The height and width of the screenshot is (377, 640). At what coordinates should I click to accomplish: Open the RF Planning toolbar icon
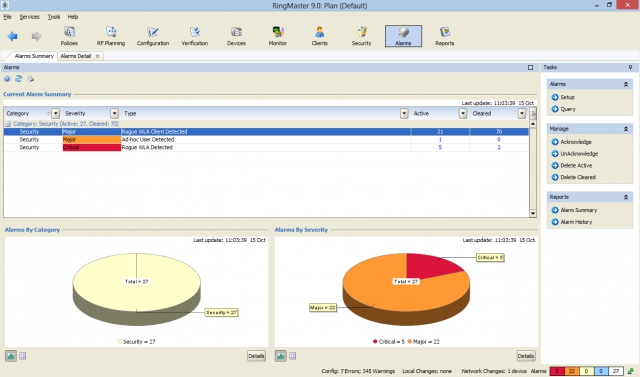click(x=111, y=36)
